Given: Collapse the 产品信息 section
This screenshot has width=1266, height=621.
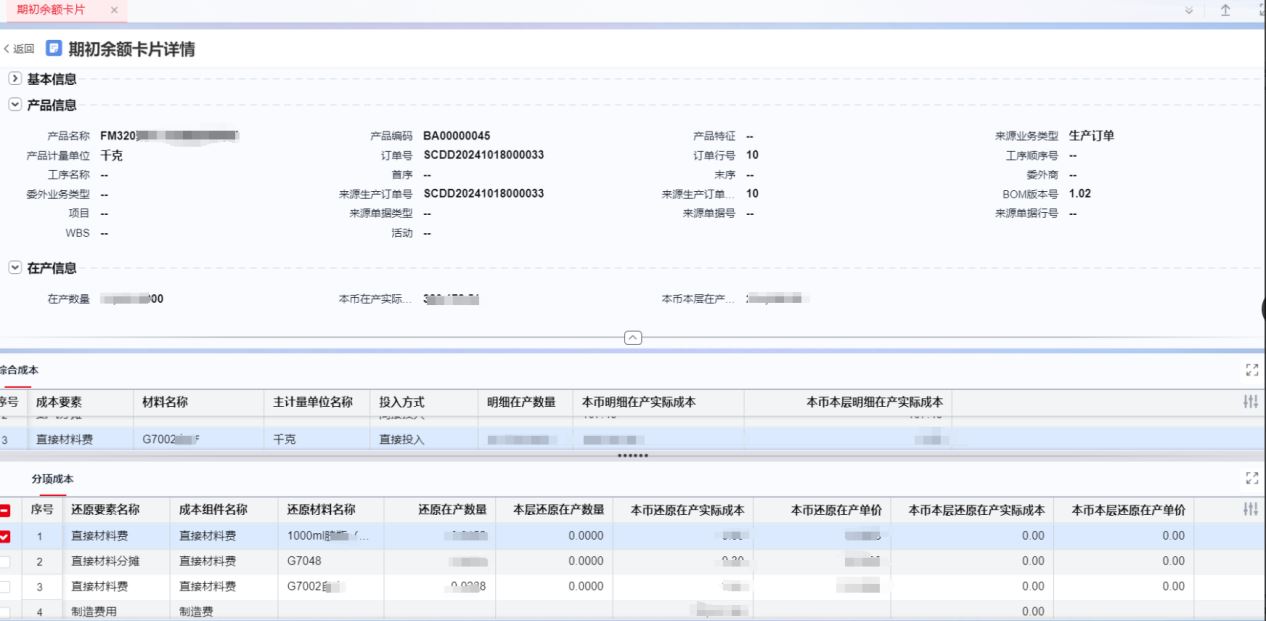Looking at the screenshot, I should click(x=15, y=105).
